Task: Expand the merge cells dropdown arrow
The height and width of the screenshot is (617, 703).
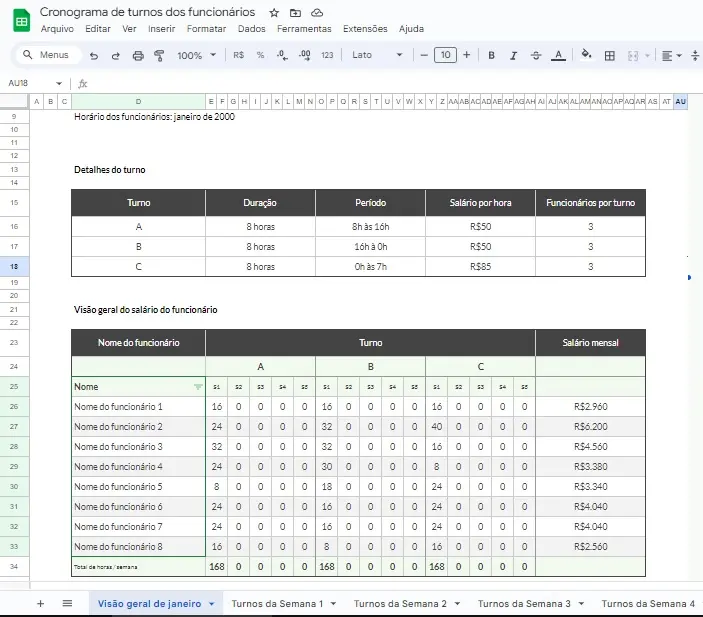Action: tap(647, 56)
